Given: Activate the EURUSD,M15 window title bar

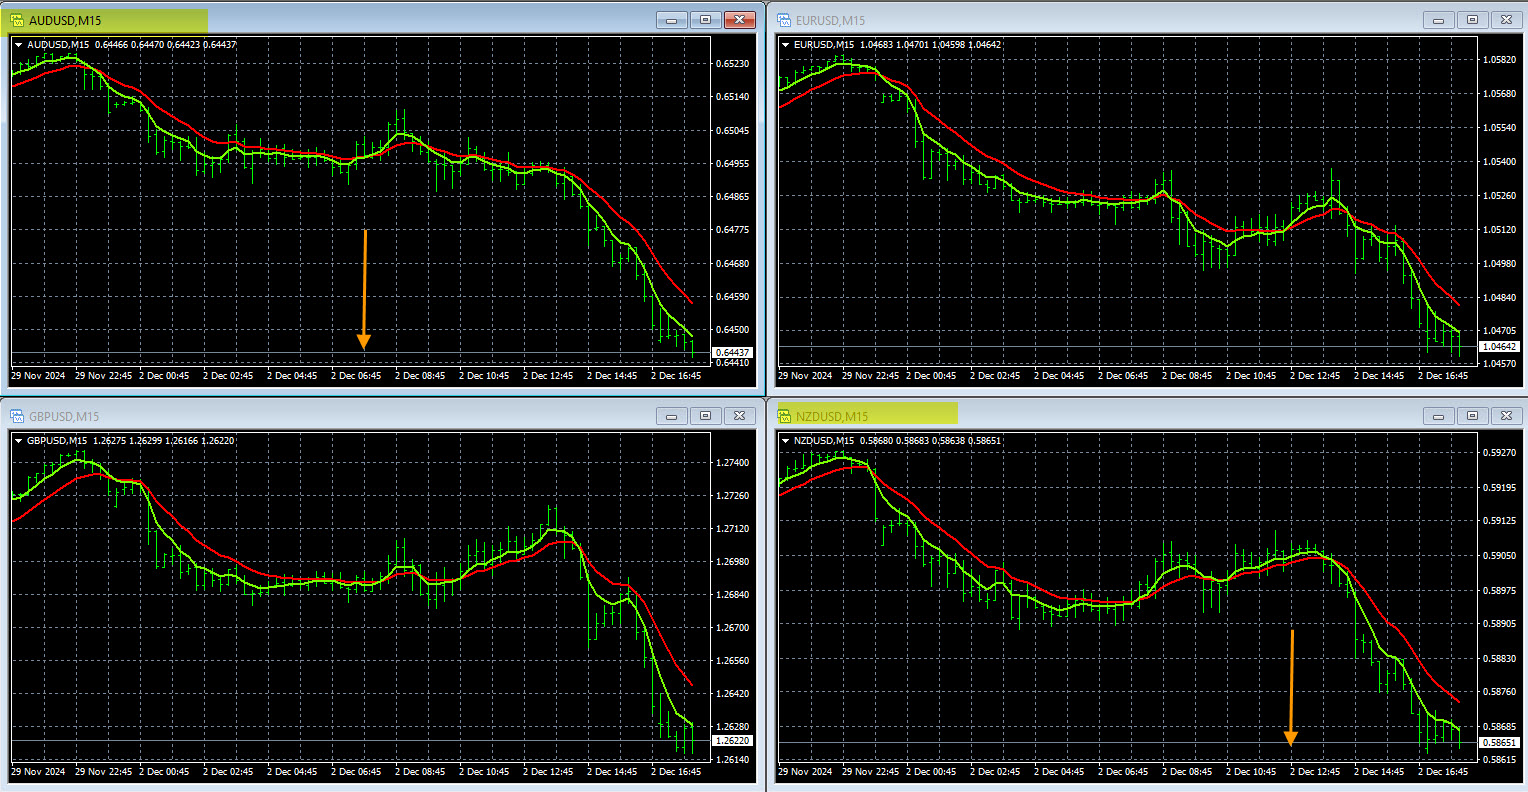Looking at the screenshot, I should [x=1100, y=20].
